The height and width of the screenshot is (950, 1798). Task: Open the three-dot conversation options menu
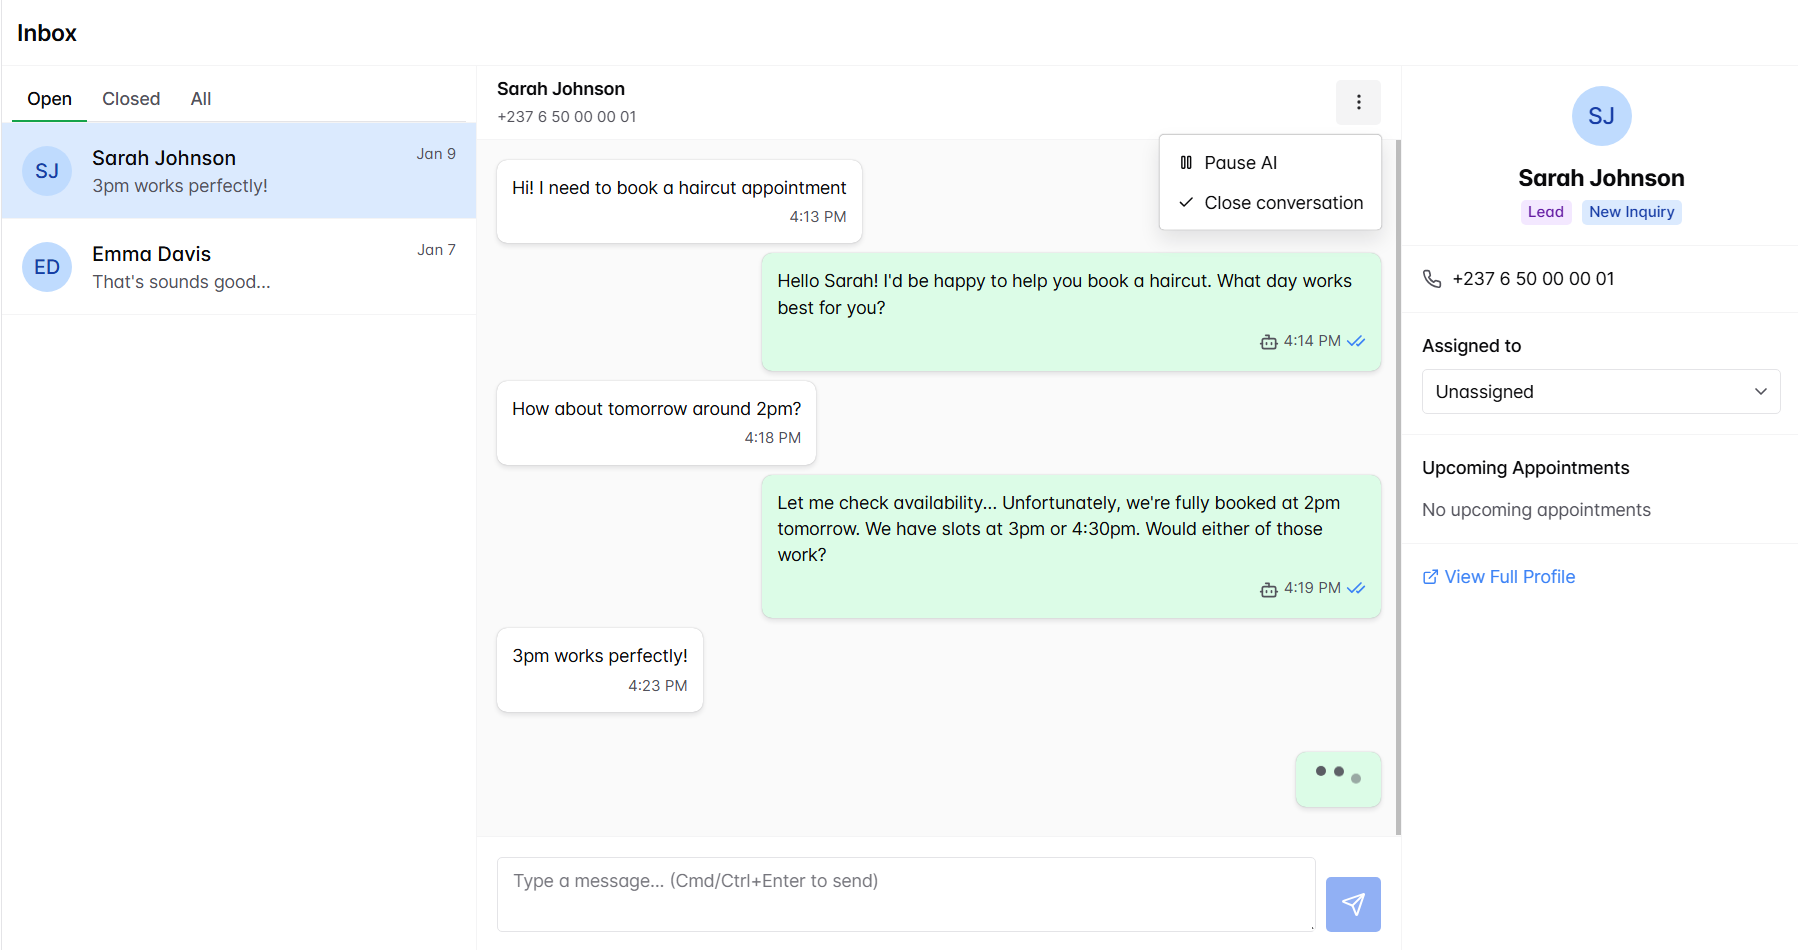coord(1358,102)
